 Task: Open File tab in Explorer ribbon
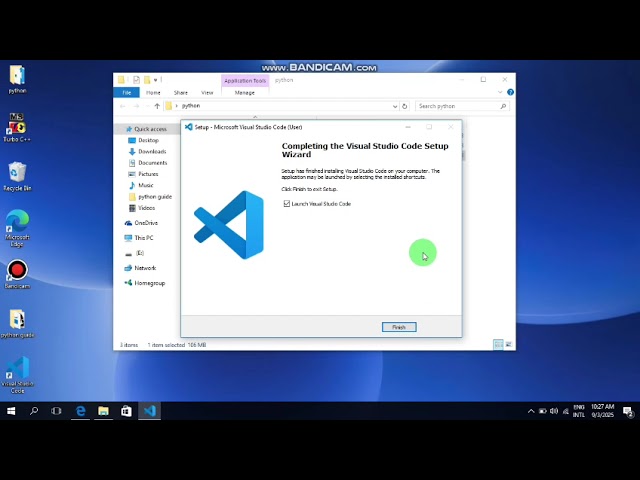[127, 93]
